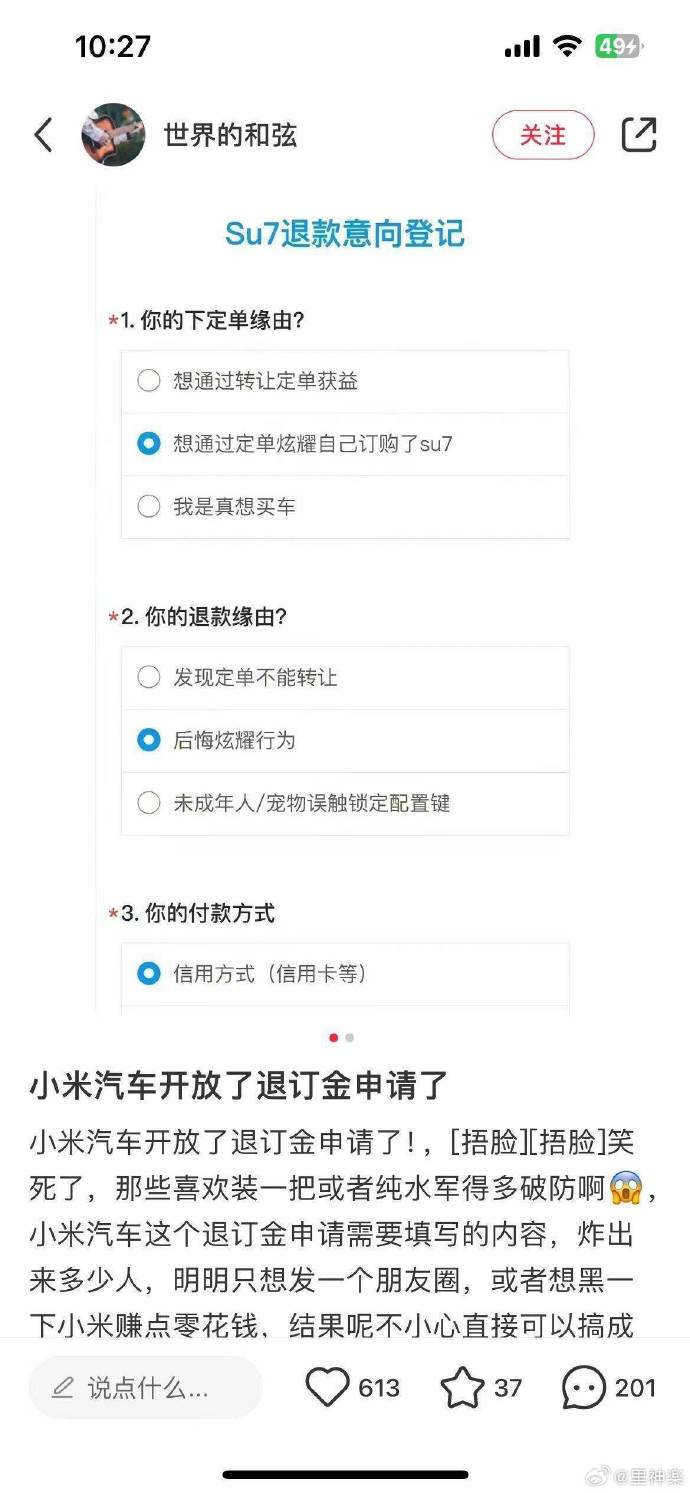Tap the battery indicator in status bar
Viewport: 690px width, 1493px height.
coord(617,46)
